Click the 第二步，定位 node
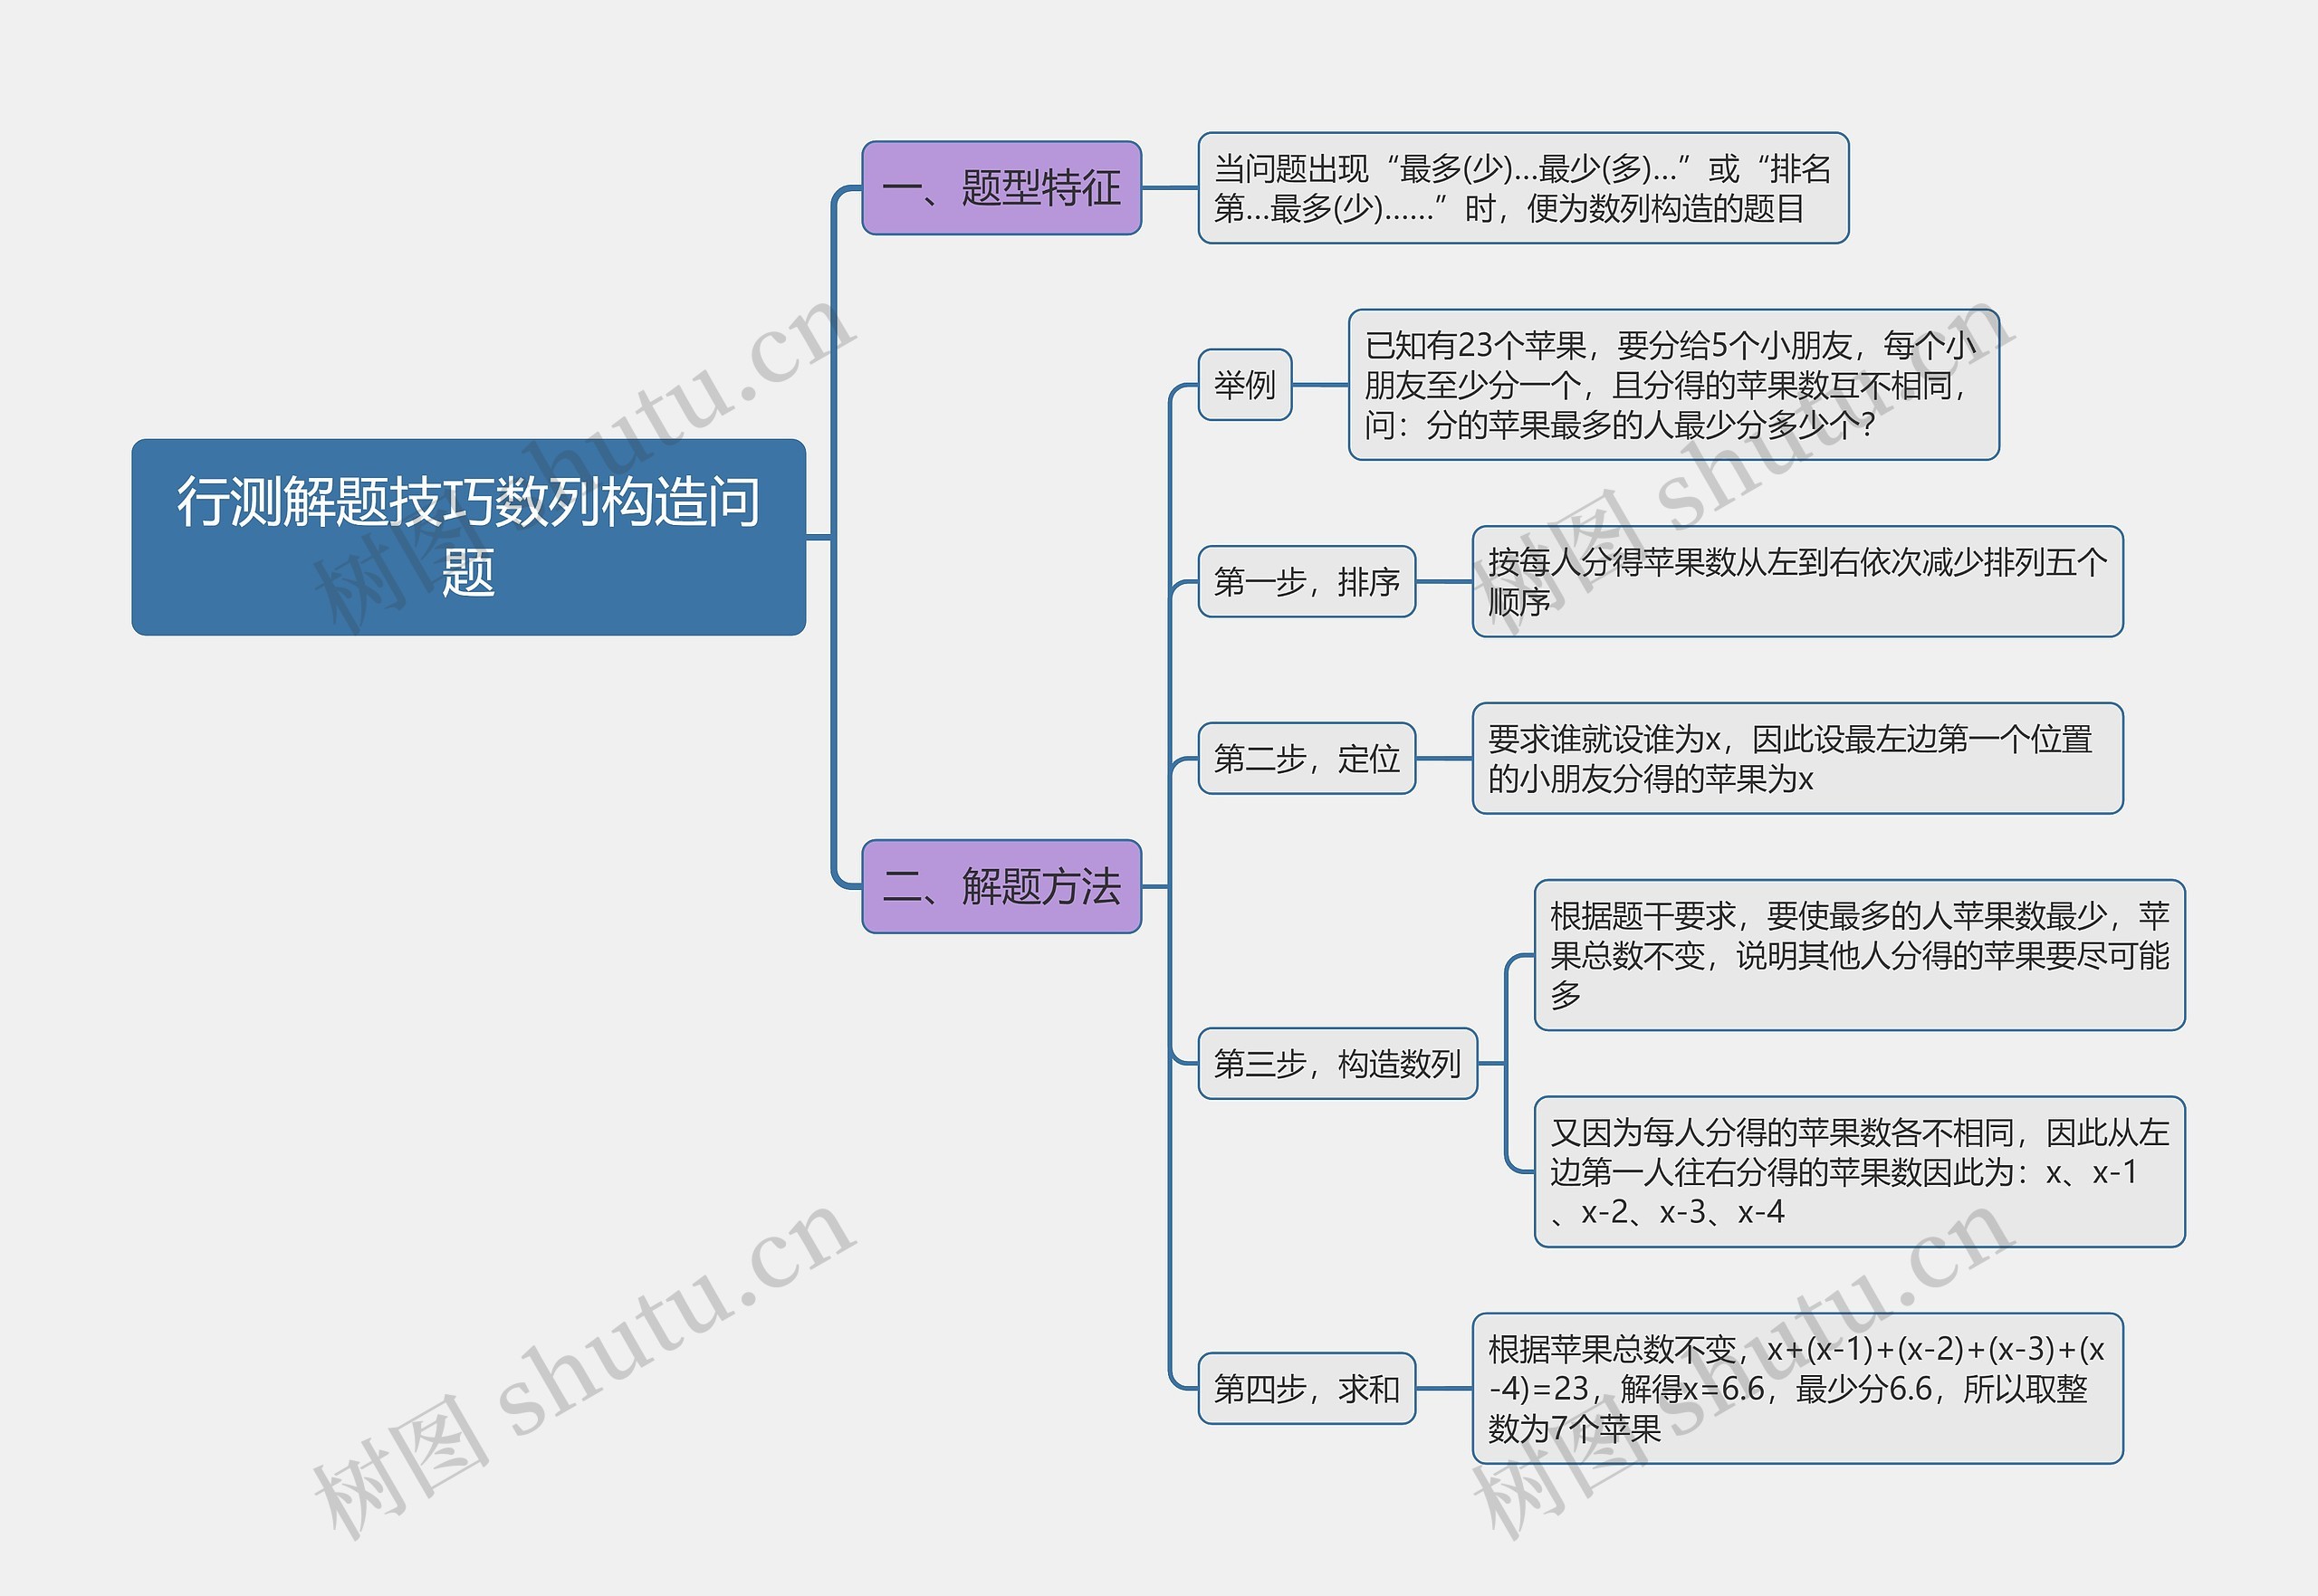The width and height of the screenshot is (2318, 1596). click(x=1308, y=758)
